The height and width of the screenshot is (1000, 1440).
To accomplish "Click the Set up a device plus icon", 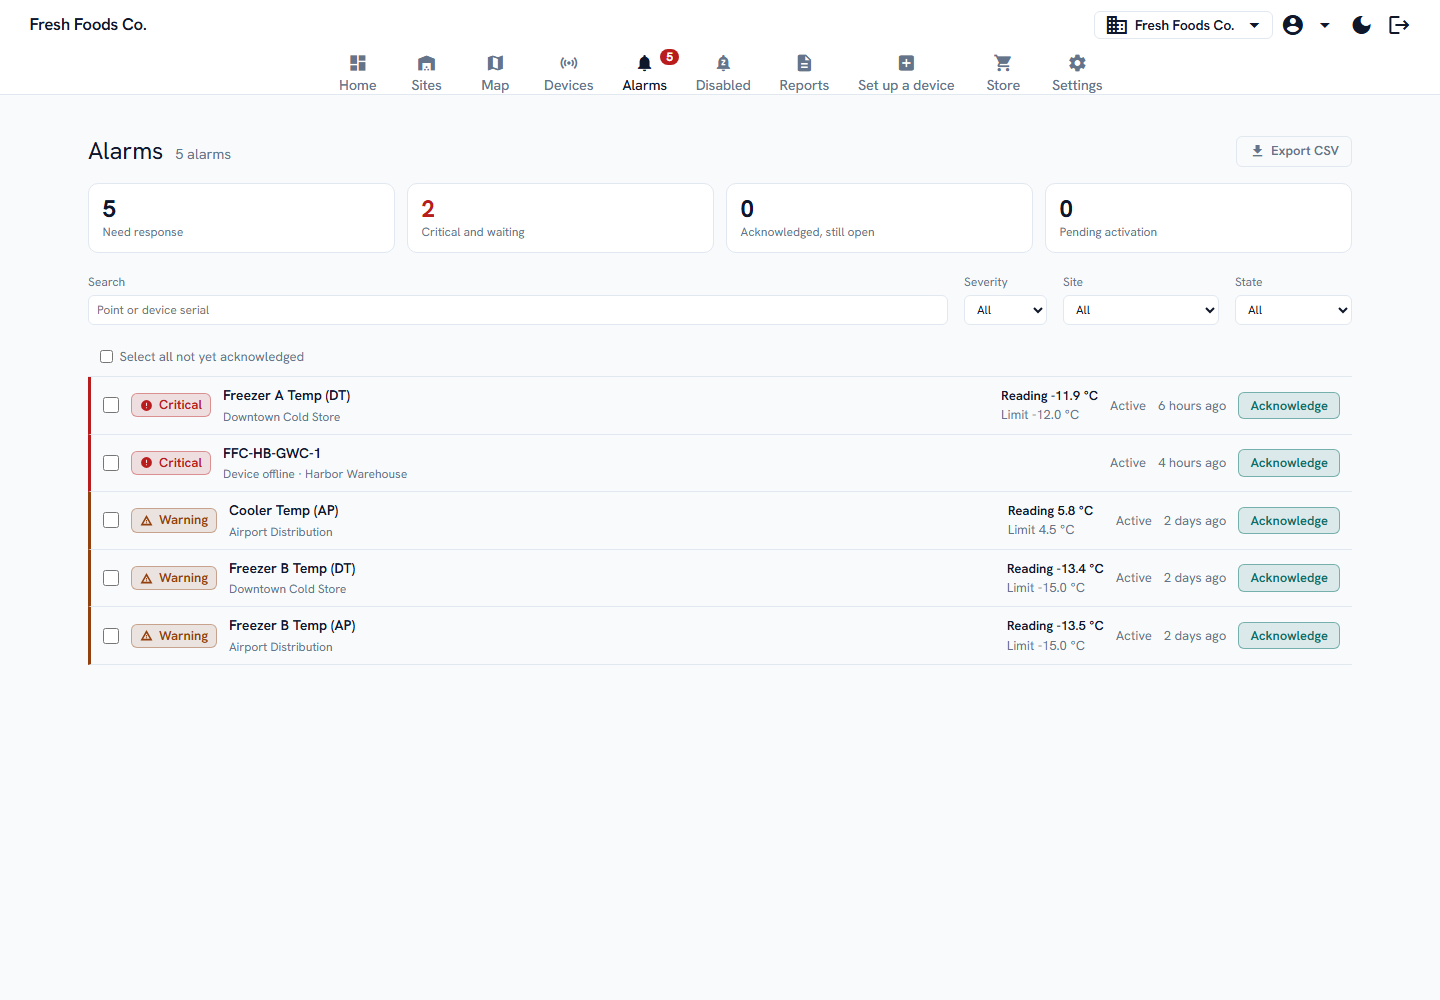I will (x=906, y=63).
